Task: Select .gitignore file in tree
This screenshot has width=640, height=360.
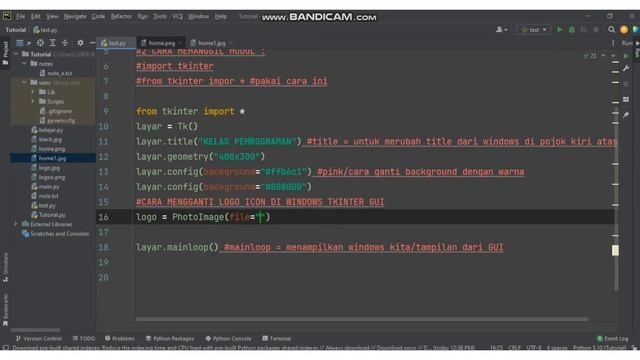Action: pyautogui.click(x=56, y=111)
